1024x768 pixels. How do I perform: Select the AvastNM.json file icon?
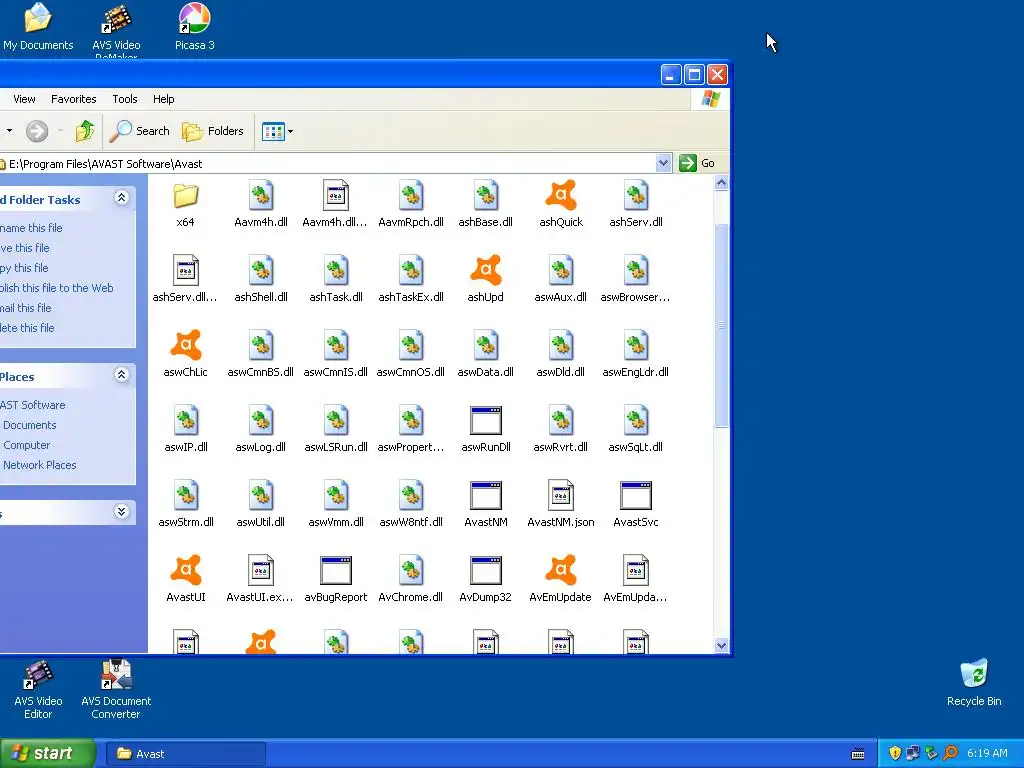tap(561, 496)
